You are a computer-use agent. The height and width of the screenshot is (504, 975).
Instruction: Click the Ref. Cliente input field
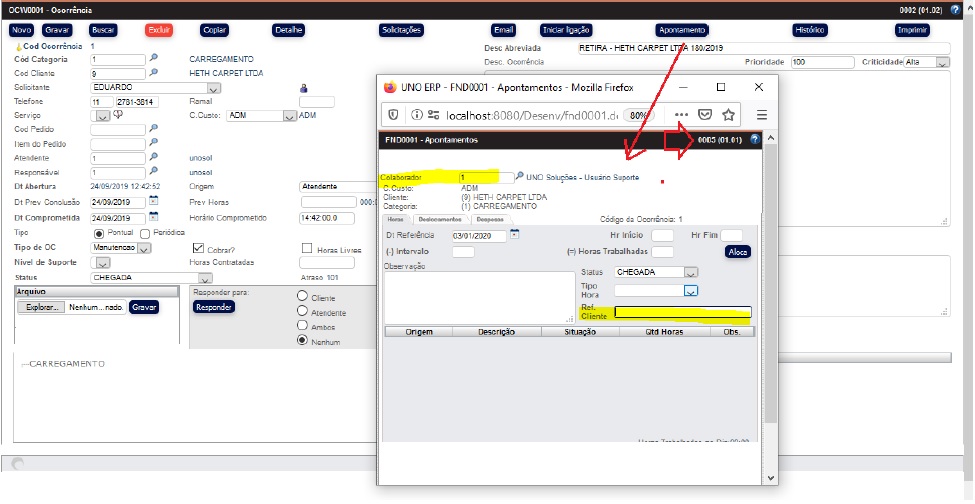click(682, 312)
